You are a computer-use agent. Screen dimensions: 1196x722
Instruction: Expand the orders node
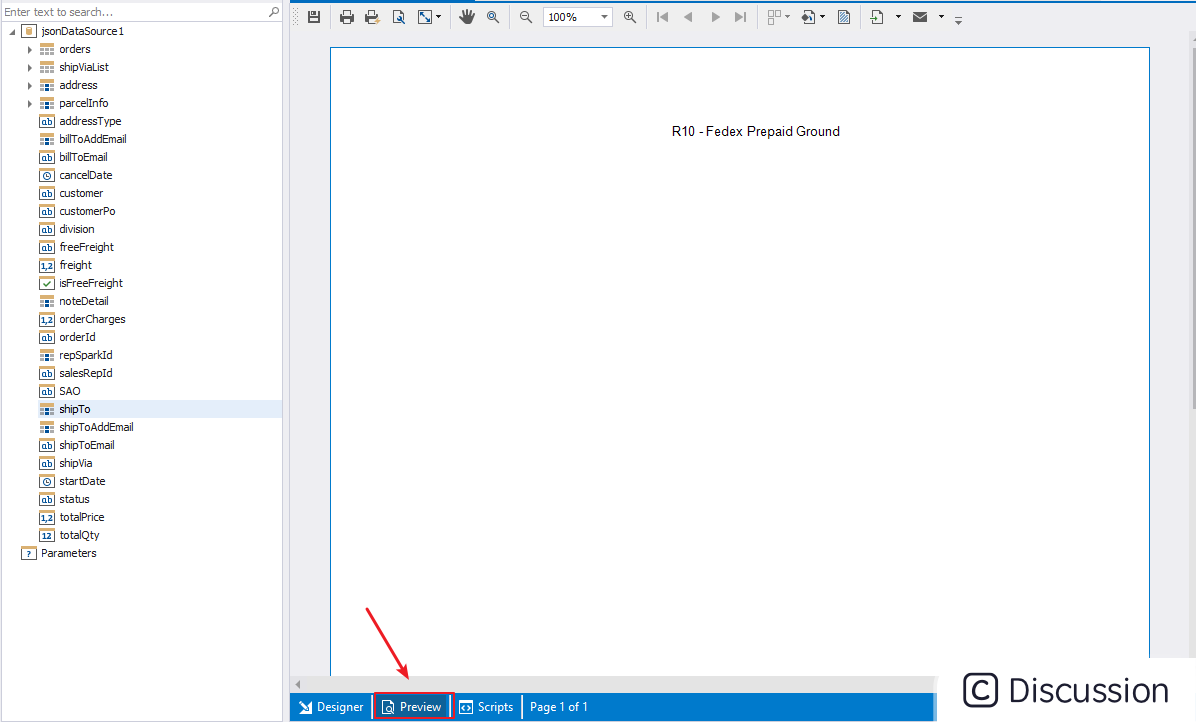(x=30, y=50)
